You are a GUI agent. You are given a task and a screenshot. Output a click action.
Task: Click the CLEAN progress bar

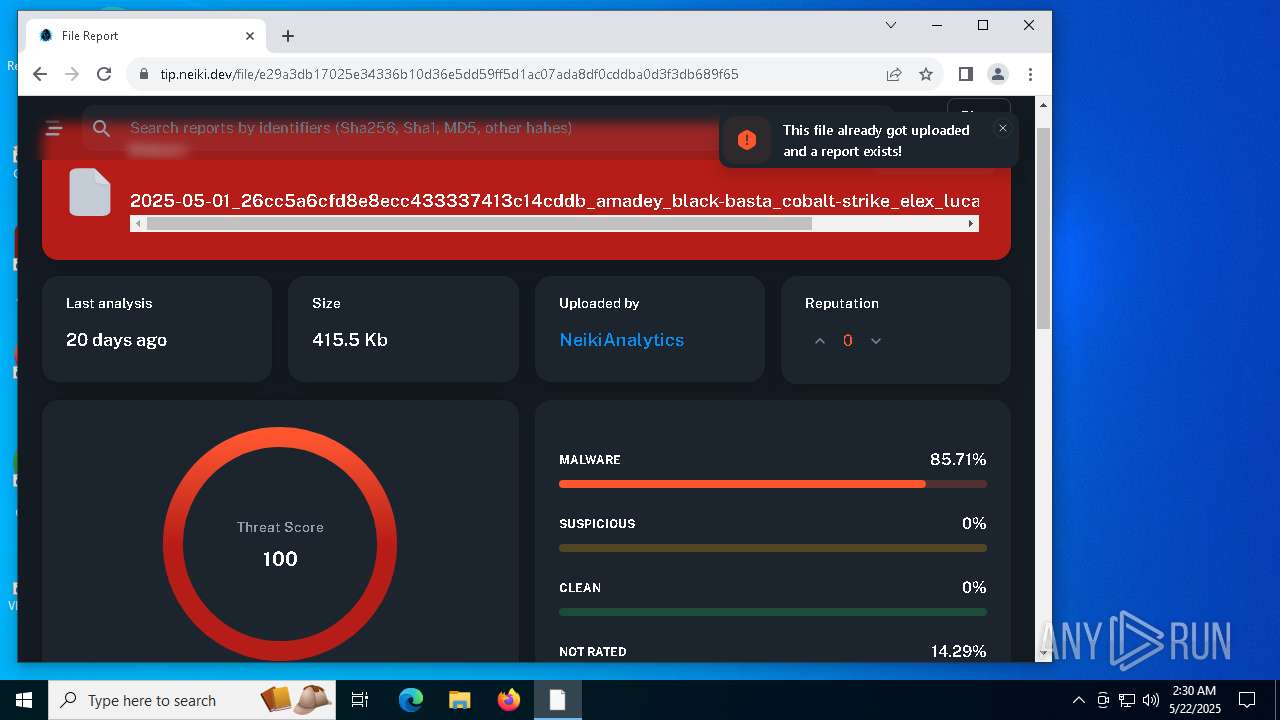[773, 612]
